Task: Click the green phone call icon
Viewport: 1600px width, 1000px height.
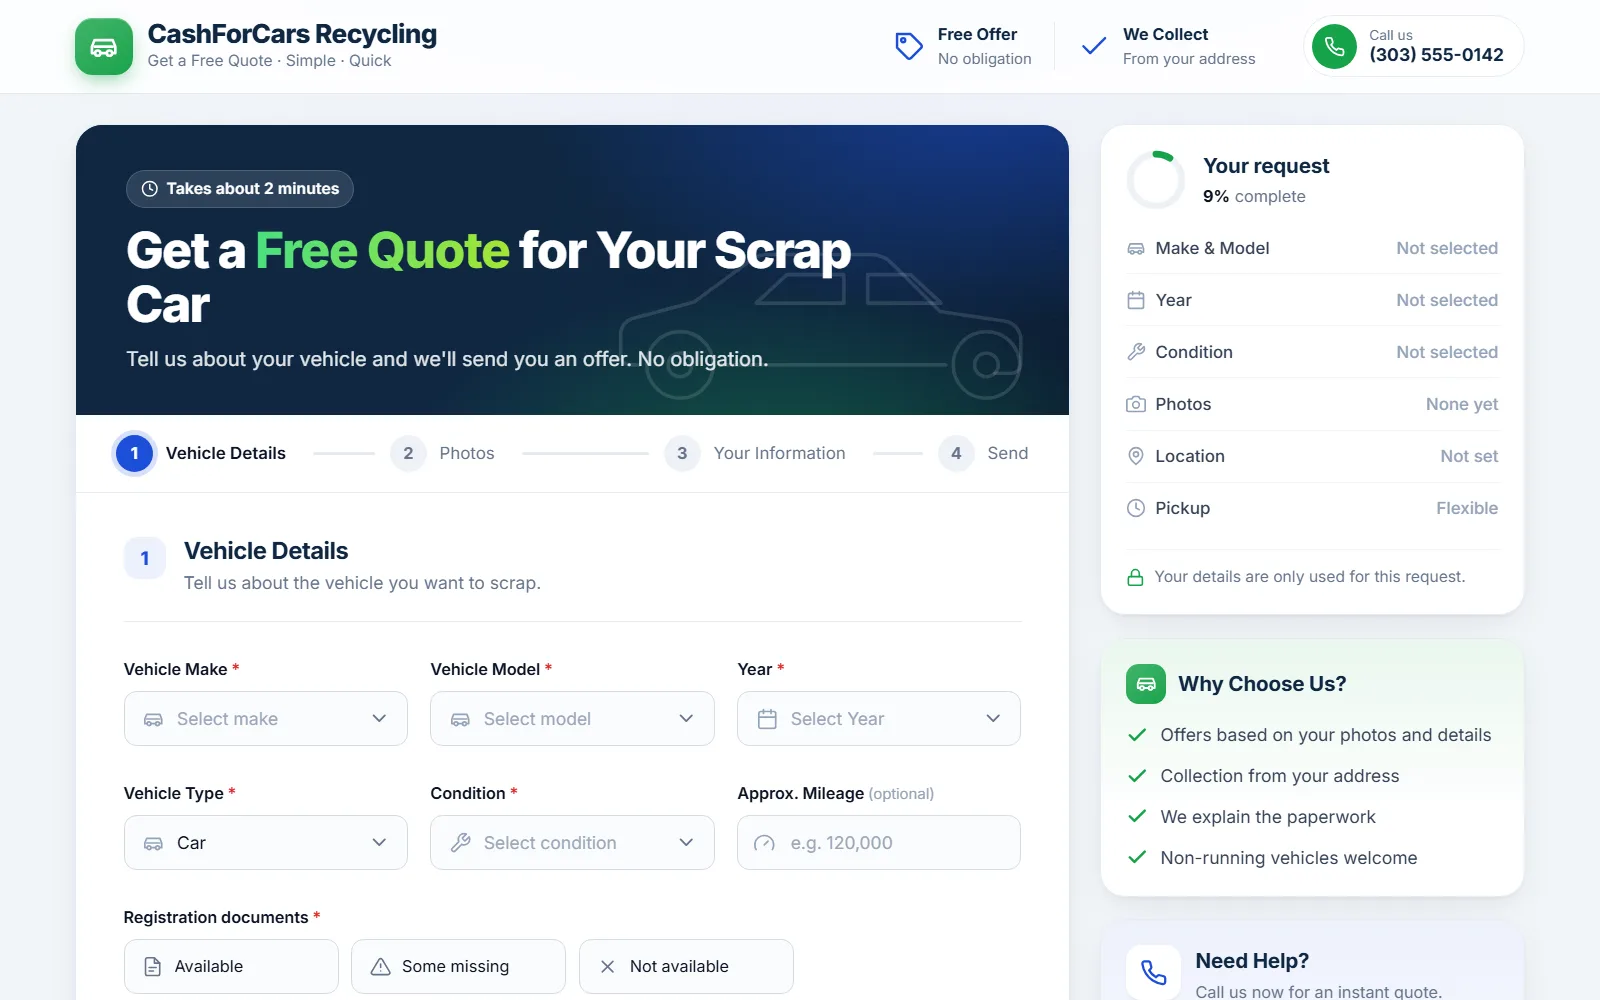Action: click(x=1334, y=46)
